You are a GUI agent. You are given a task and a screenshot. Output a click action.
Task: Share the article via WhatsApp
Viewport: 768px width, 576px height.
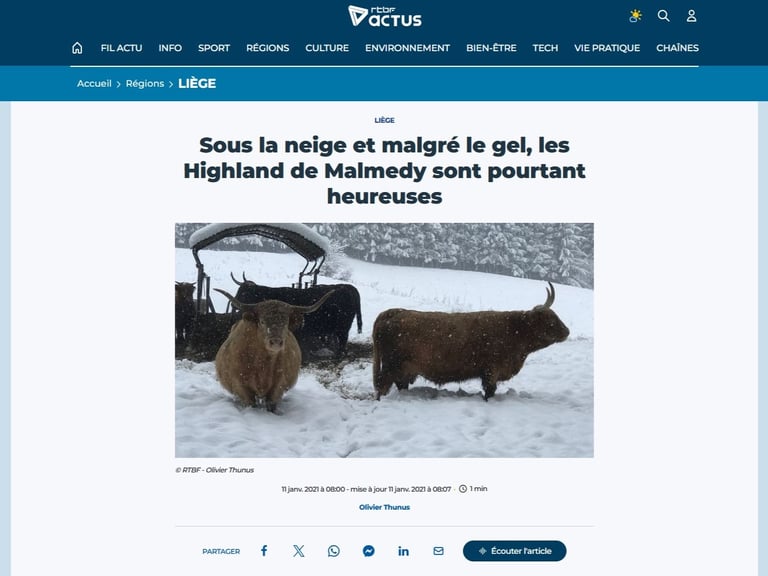tap(334, 551)
